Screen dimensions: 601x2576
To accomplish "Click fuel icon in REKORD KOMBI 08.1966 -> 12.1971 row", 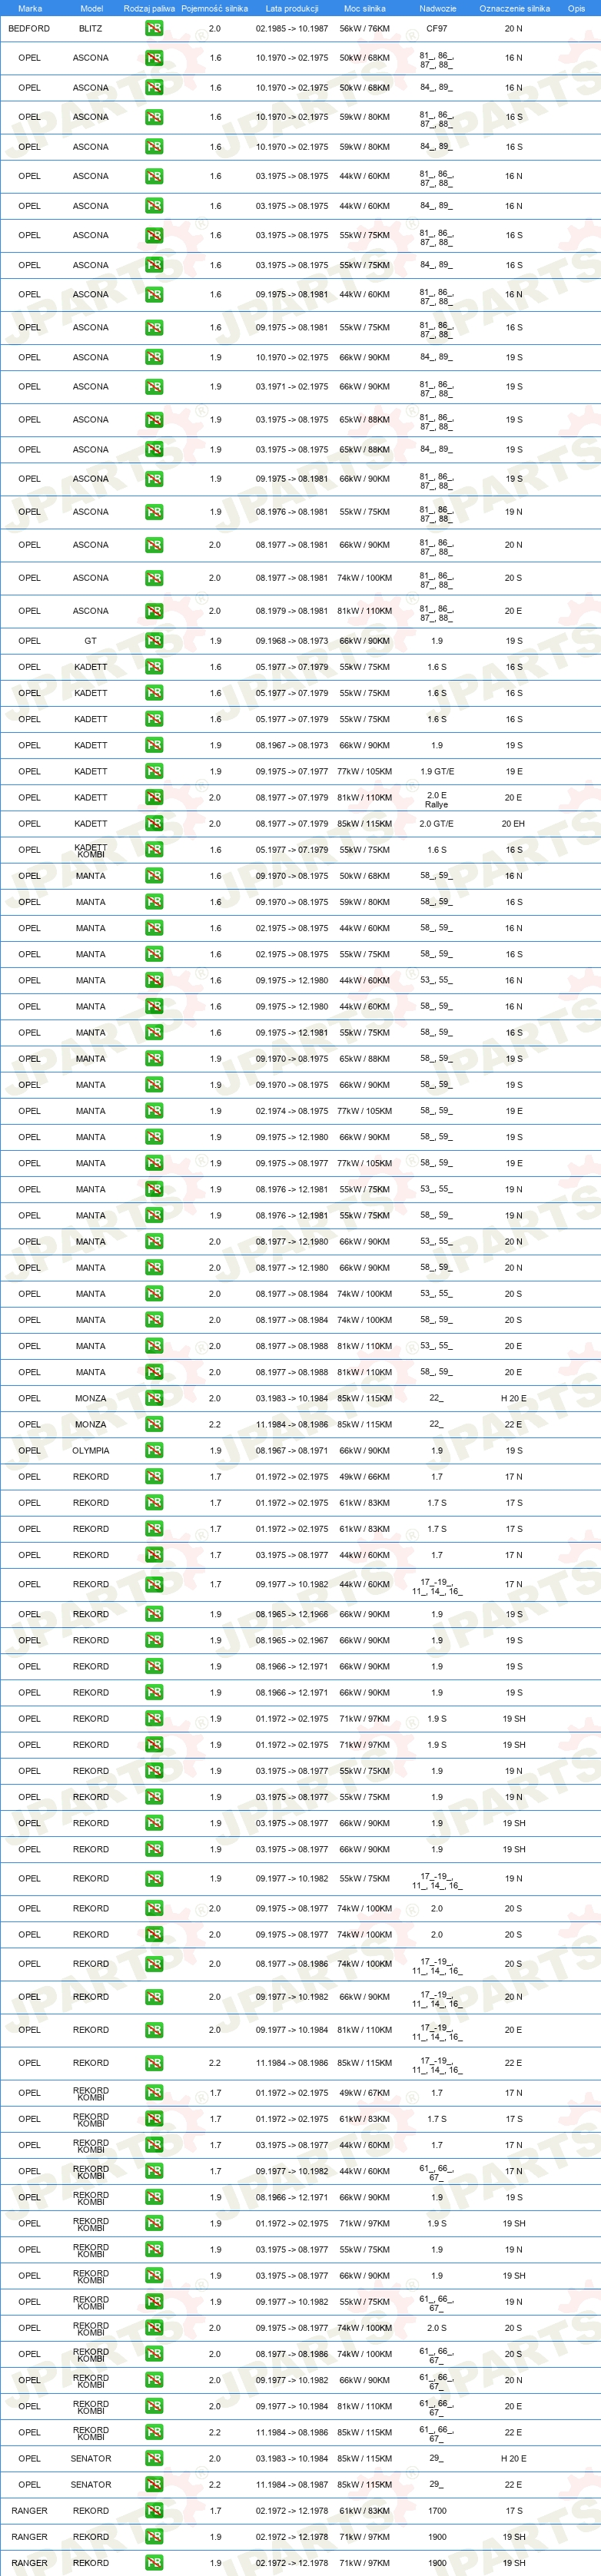I will 153,2197.
